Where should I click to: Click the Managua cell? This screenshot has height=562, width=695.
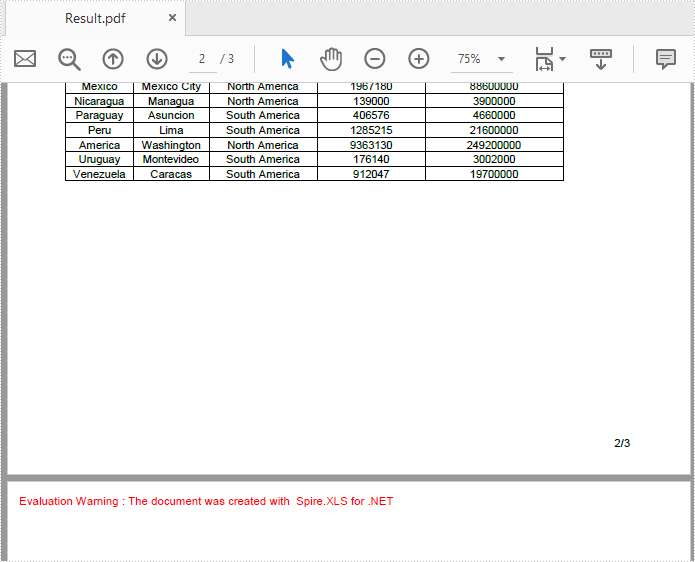pyautogui.click(x=171, y=101)
